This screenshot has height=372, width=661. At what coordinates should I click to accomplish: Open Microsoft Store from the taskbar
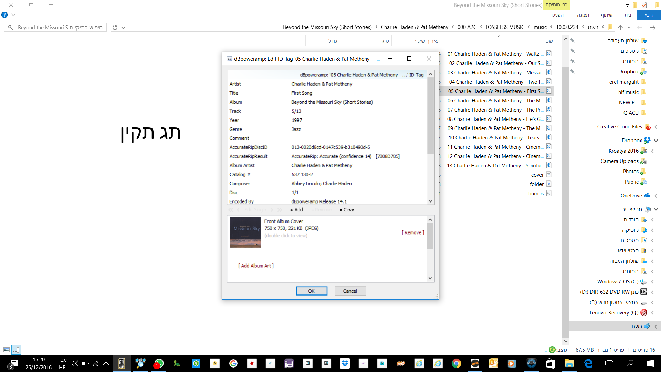551,364
